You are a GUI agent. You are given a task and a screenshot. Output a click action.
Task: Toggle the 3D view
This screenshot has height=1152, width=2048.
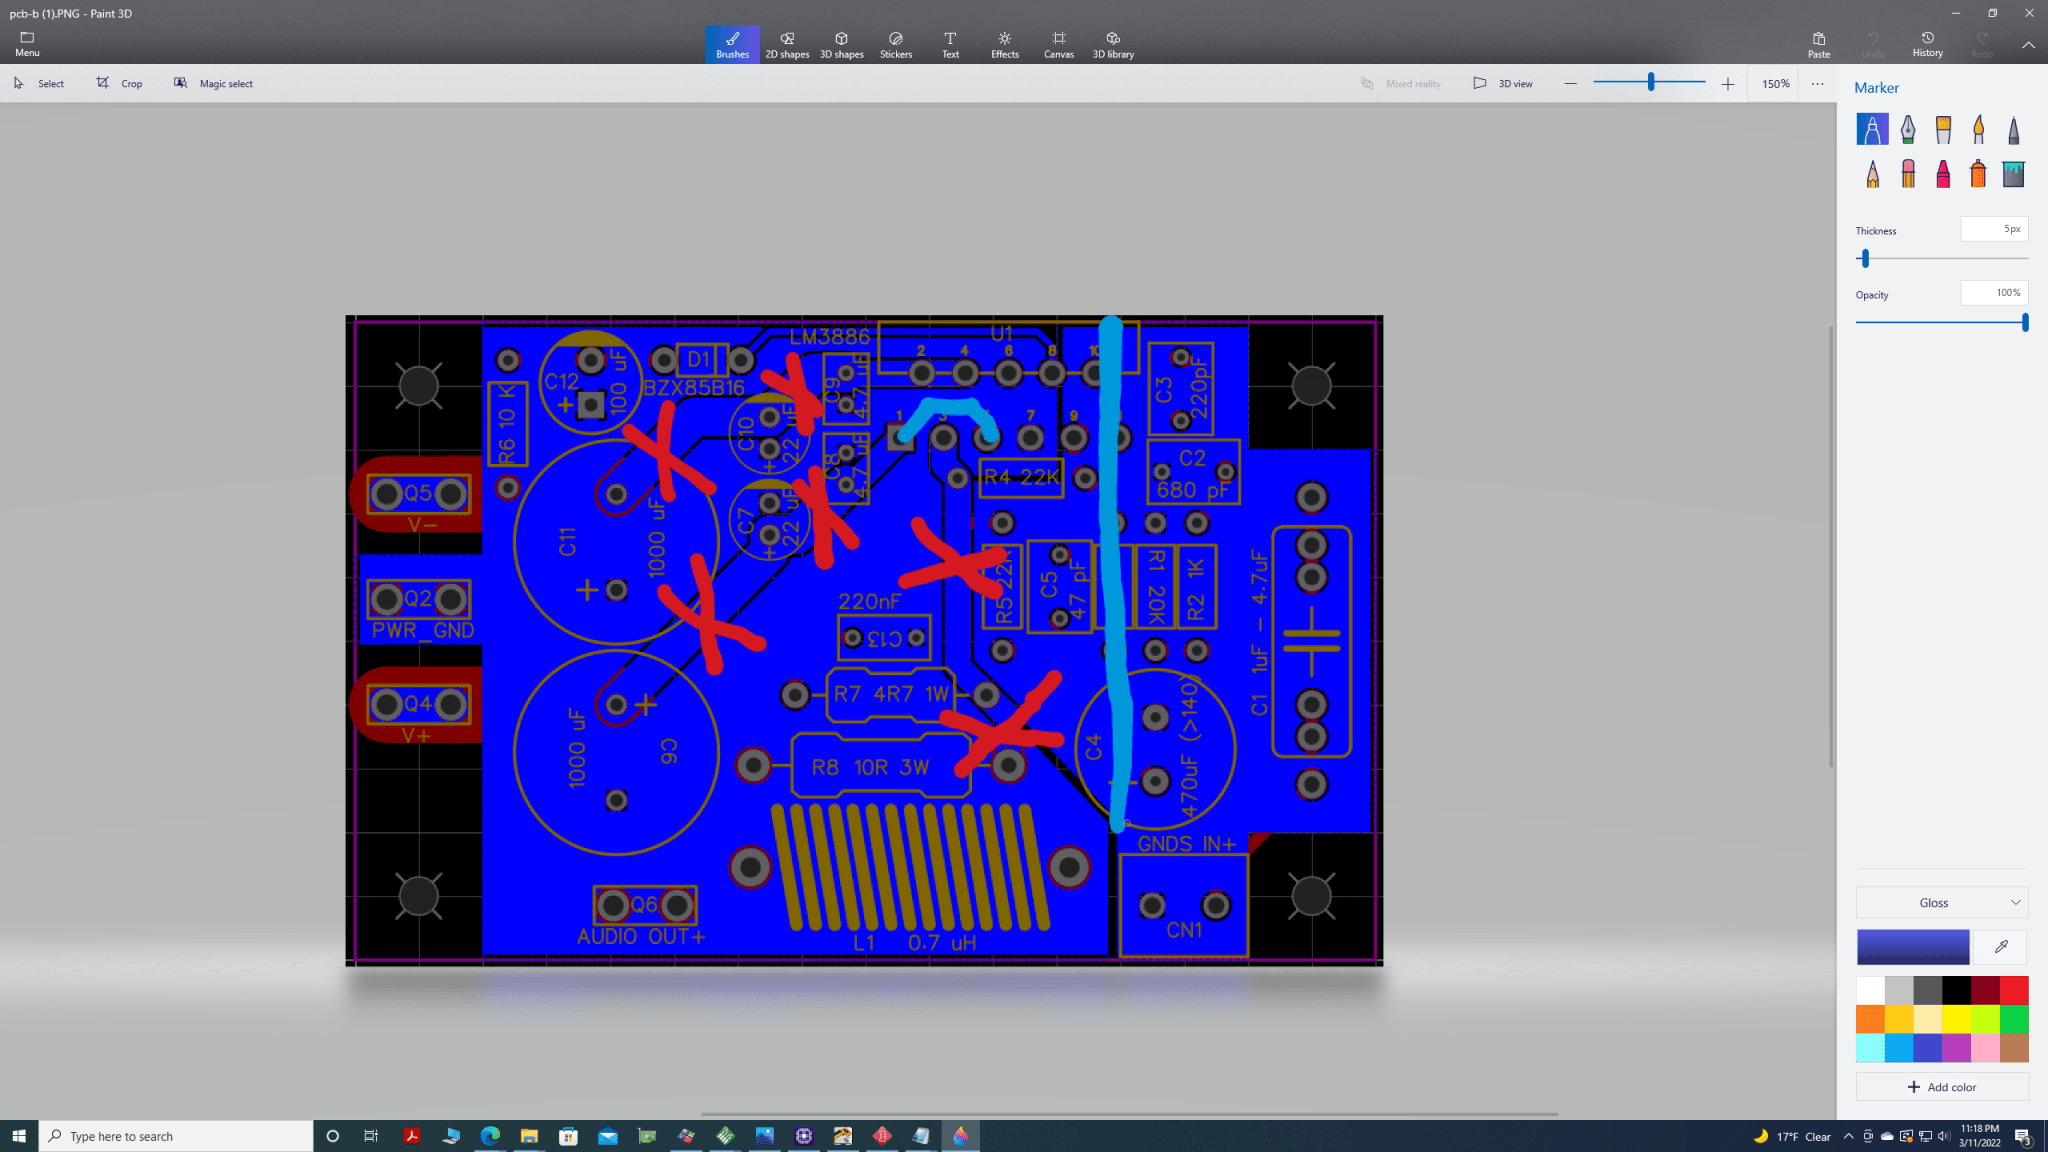tap(1503, 83)
